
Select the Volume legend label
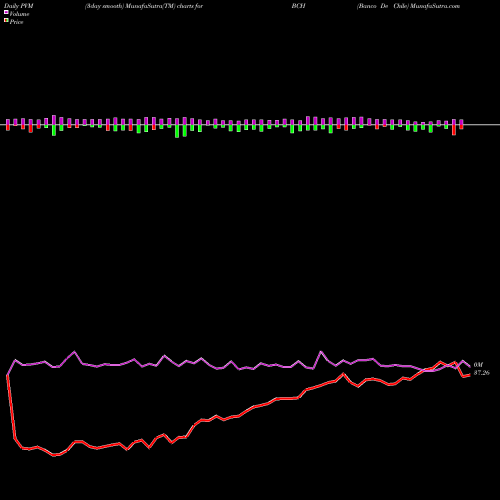pos(19,14)
